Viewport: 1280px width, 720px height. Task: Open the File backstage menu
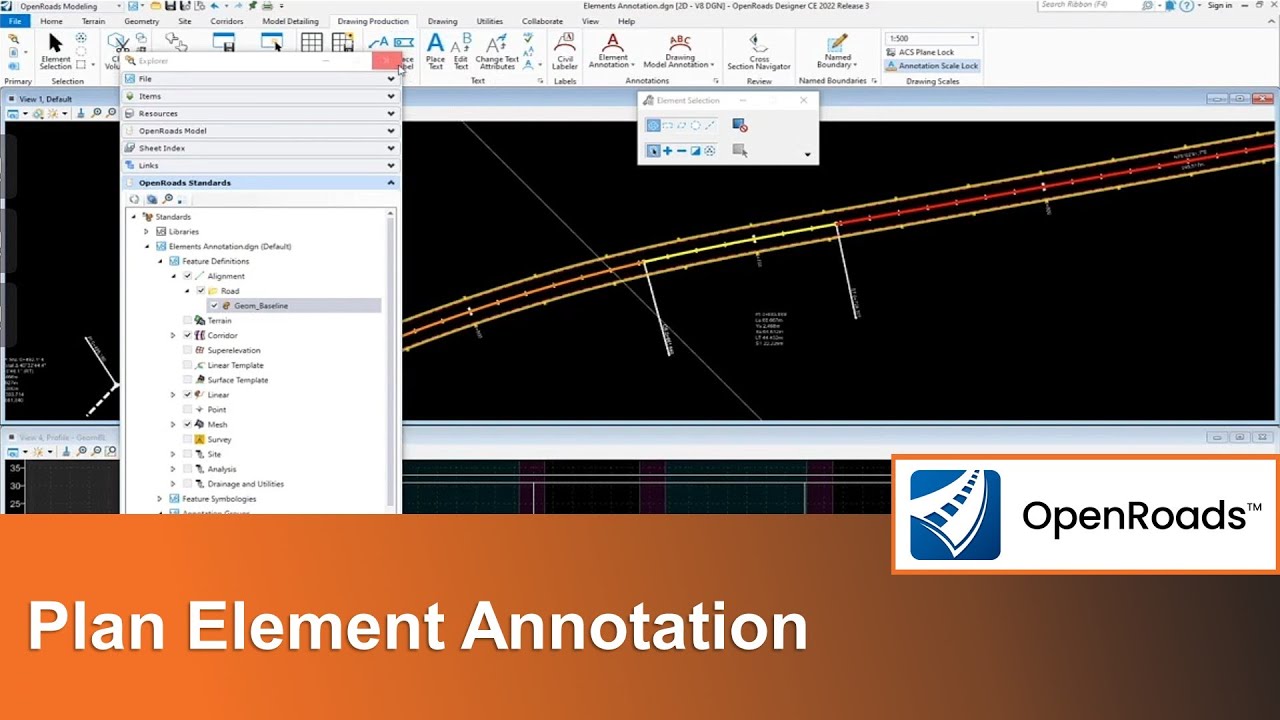point(15,21)
